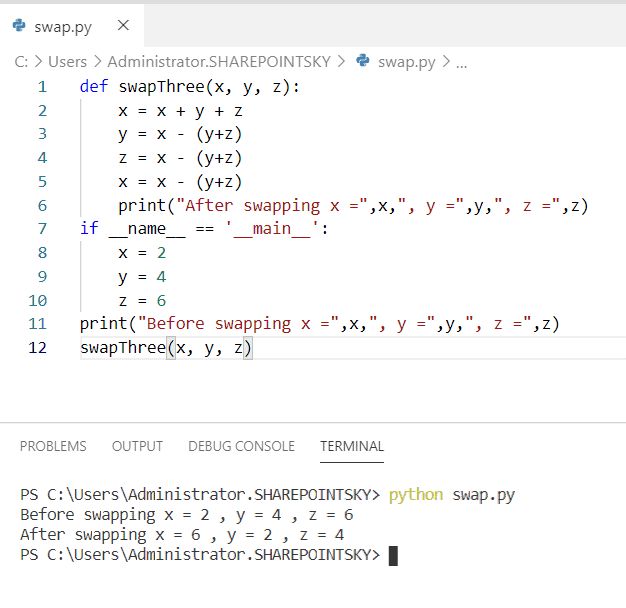Click the "if __name__ == '__main__':" line
This screenshot has width=626, height=608.
click(x=204, y=229)
